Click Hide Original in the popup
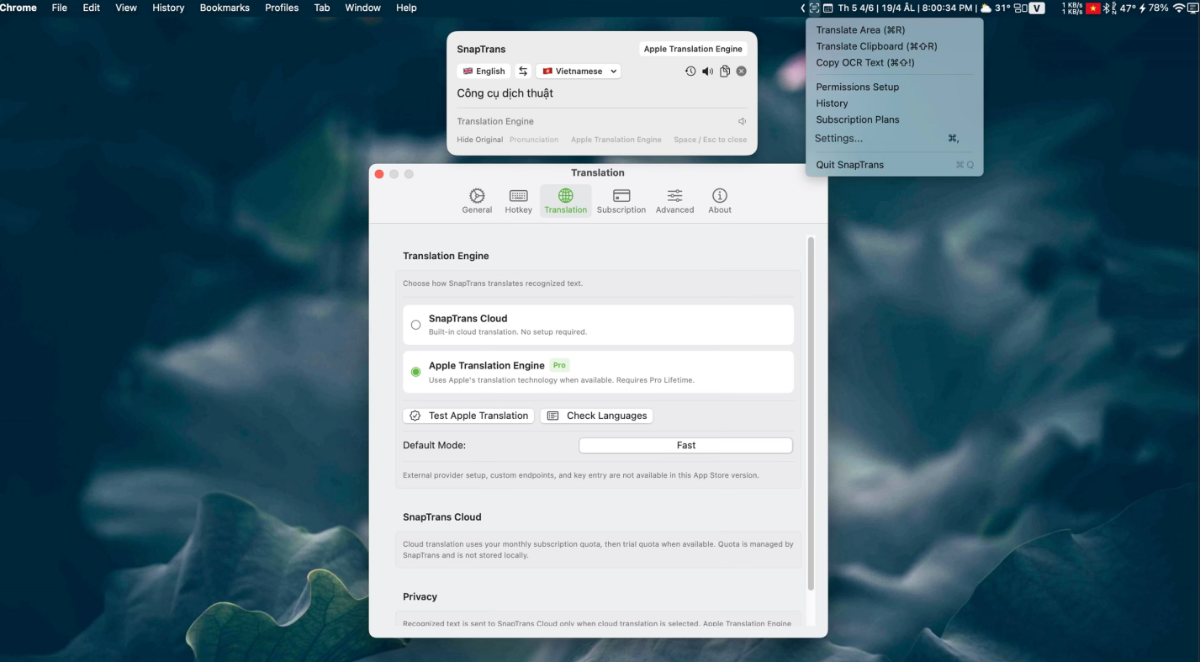1200x662 pixels. (480, 140)
